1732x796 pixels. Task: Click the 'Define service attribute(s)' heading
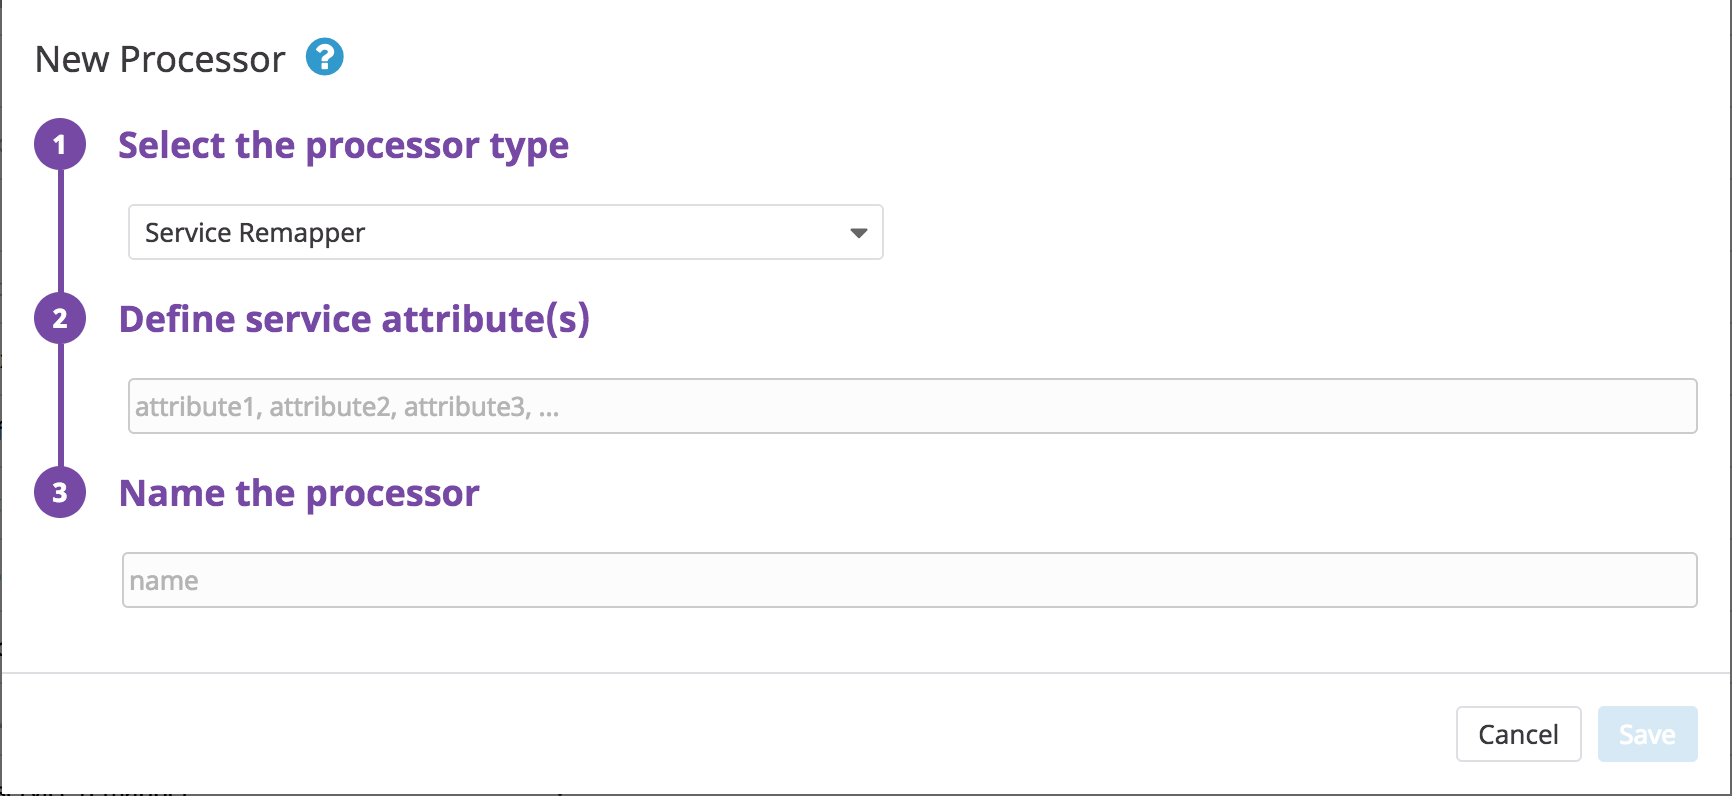pyautogui.click(x=354, y=319)
